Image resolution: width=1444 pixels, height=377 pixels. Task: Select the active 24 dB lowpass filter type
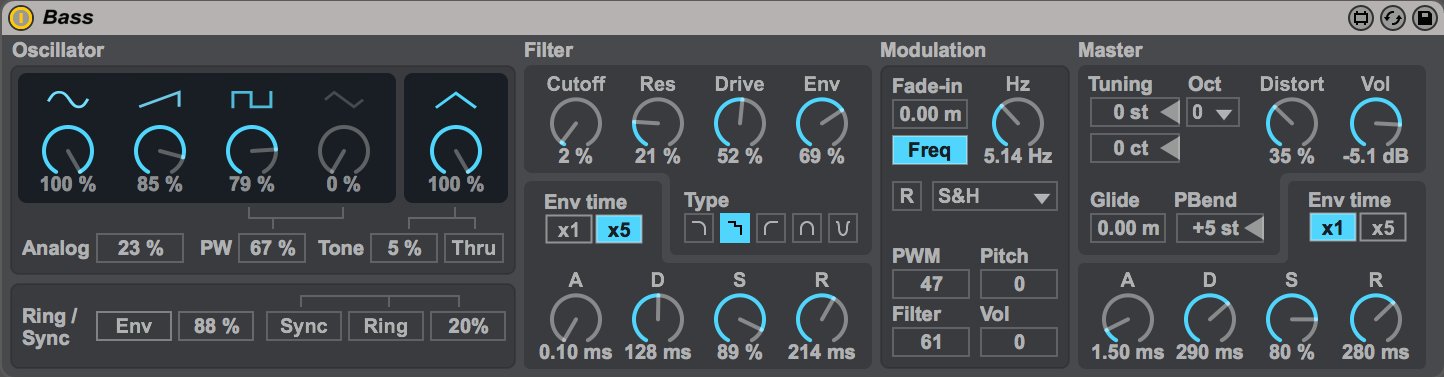(x=735, y=229)
